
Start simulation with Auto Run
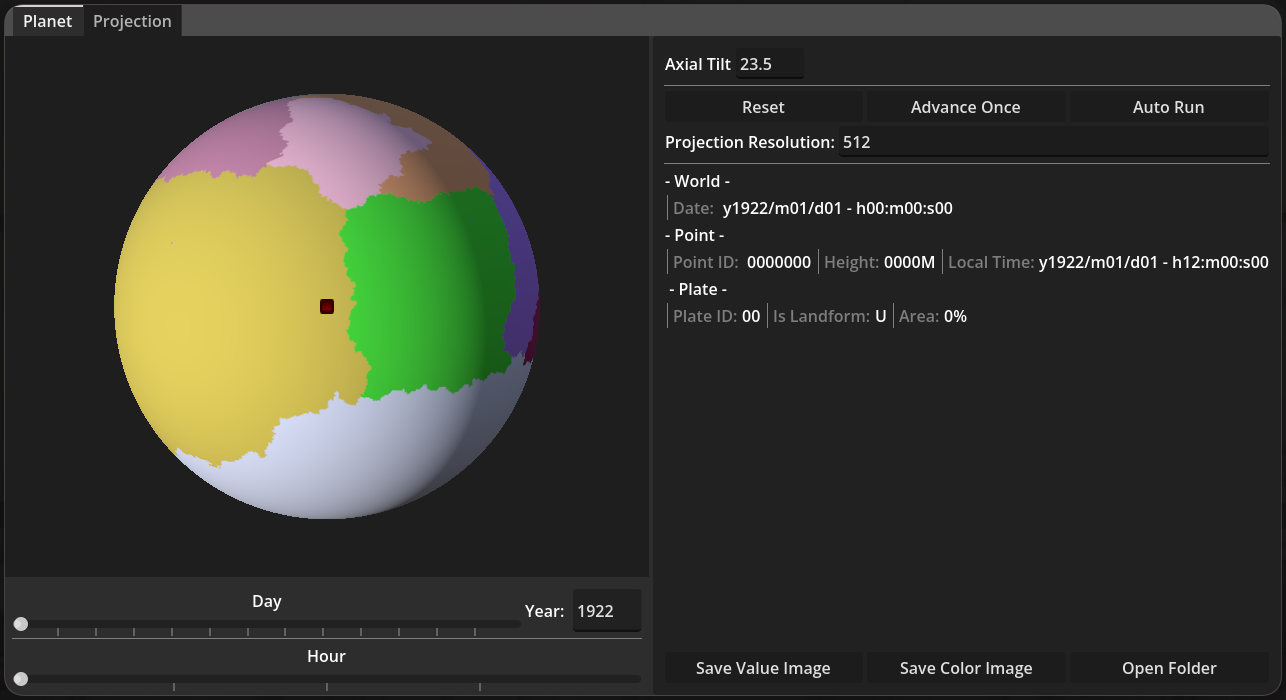coord(1168,107)
